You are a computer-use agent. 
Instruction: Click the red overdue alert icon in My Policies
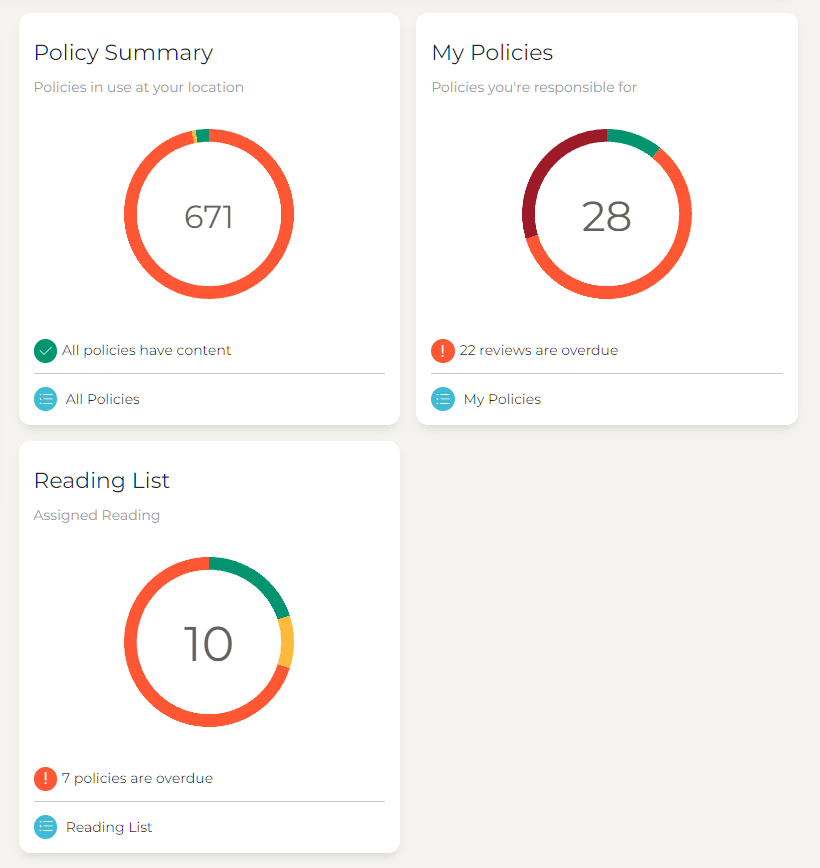pyautogui.click(x=443, y=351)
